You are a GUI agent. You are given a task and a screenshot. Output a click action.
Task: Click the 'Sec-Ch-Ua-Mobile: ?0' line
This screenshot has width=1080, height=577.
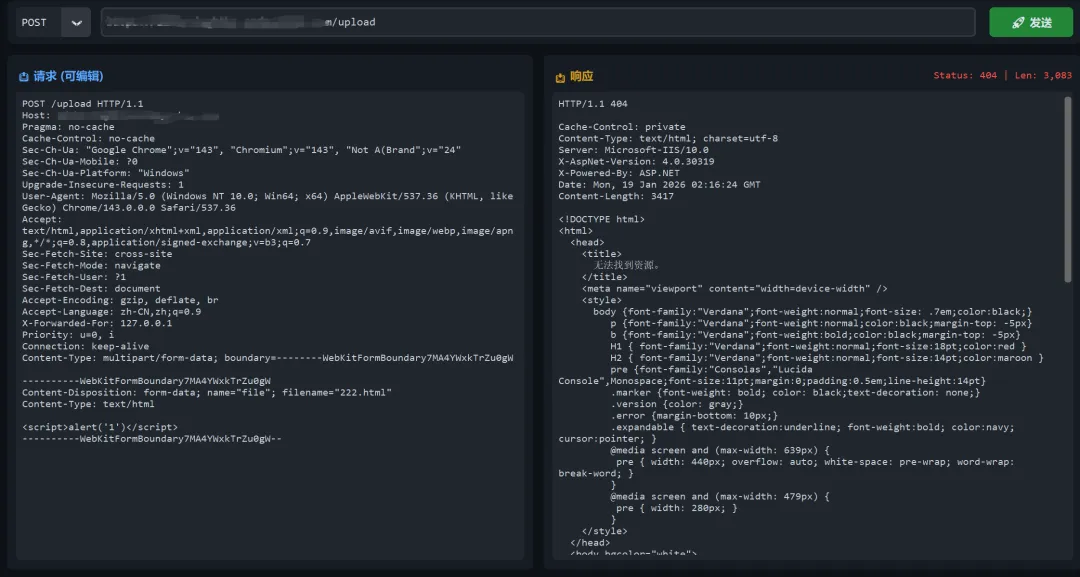click(80, 162)
